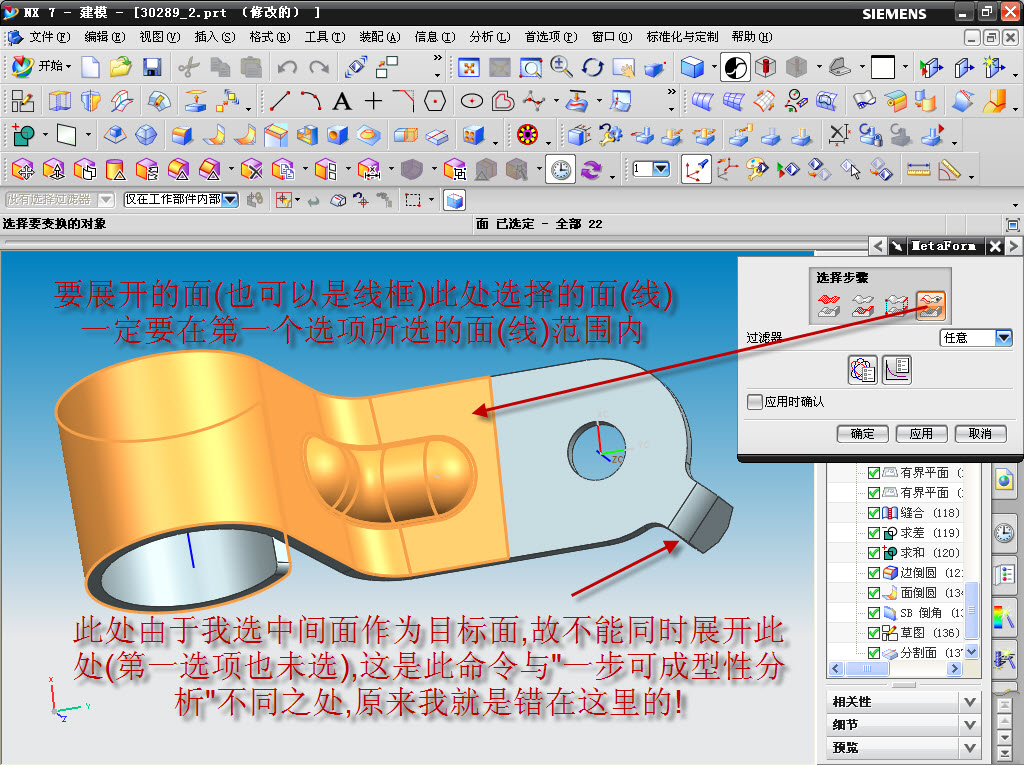
Task: Uncheck the 求和 (120) feature
Action: point(874,552)
